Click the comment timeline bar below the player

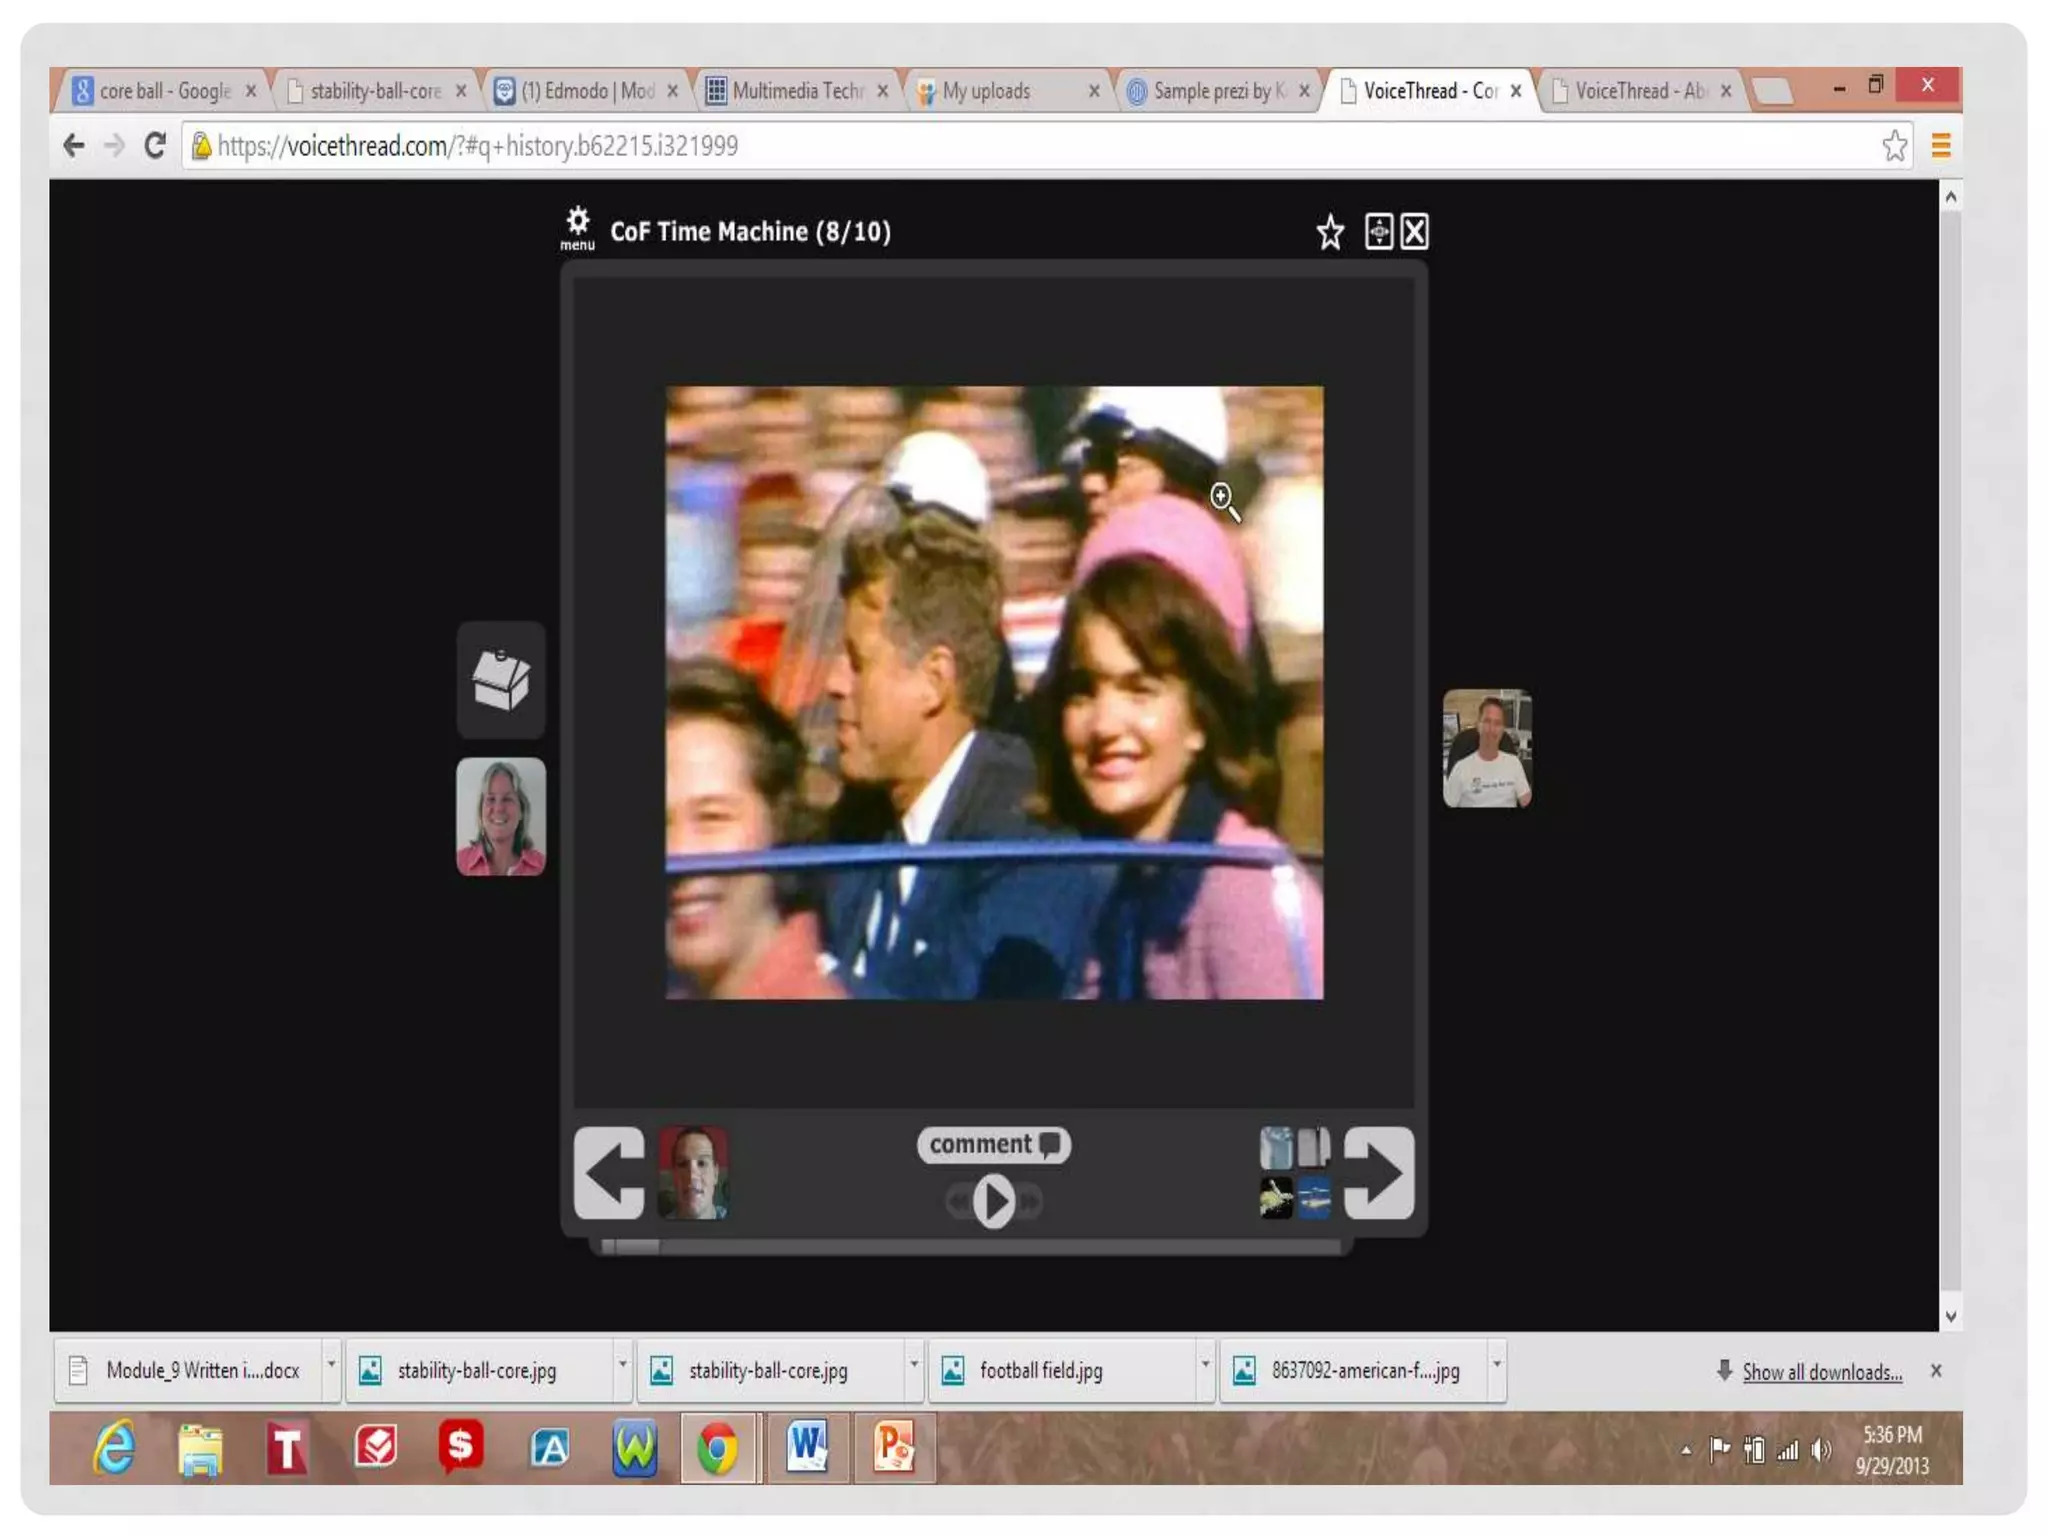tap(970, 1247)
